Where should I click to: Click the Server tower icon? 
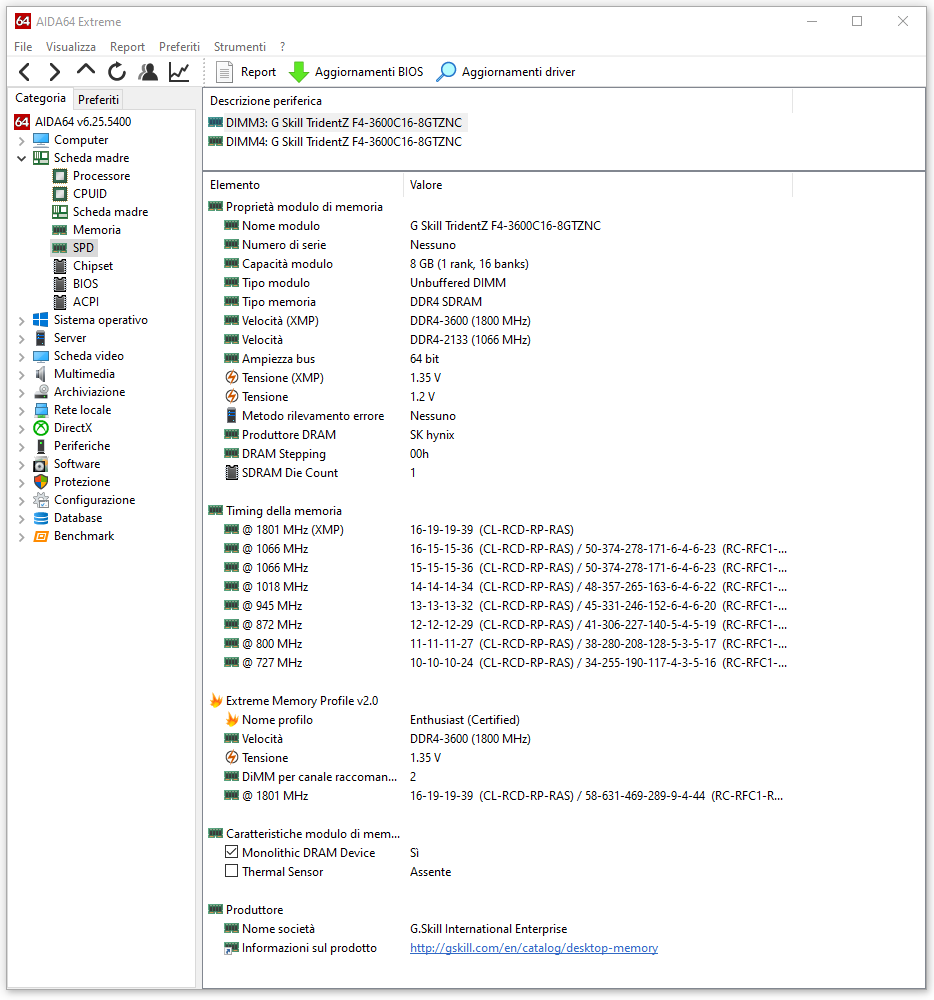pos(41,338)
